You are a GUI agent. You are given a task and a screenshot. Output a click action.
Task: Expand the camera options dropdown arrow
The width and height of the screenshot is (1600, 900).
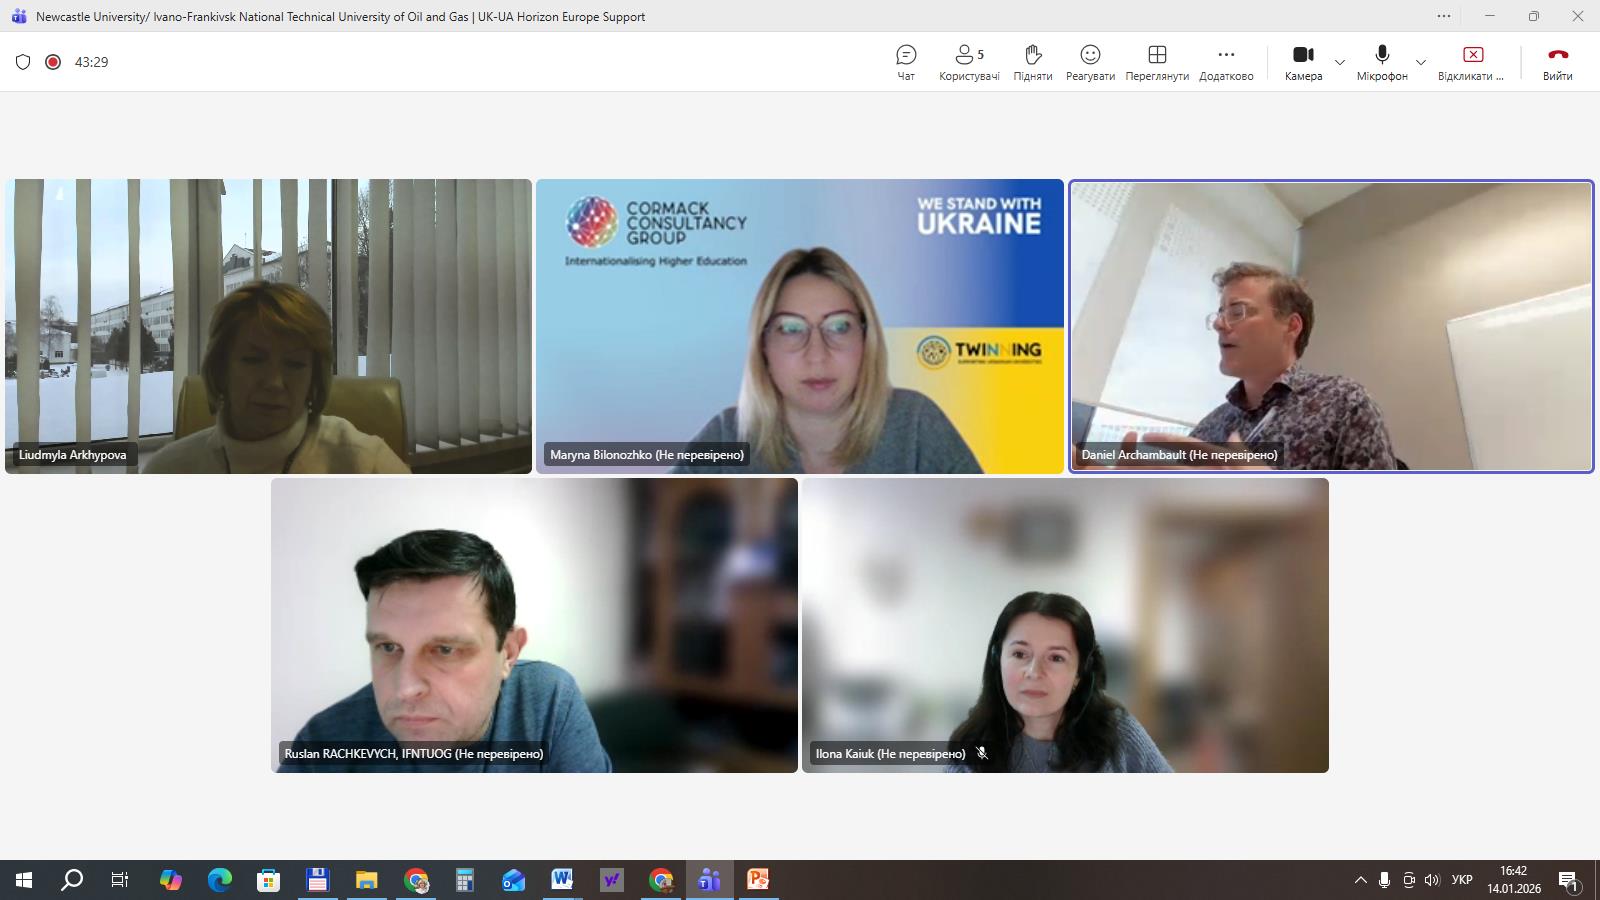pyautogui.click(x=1340, y=63)
